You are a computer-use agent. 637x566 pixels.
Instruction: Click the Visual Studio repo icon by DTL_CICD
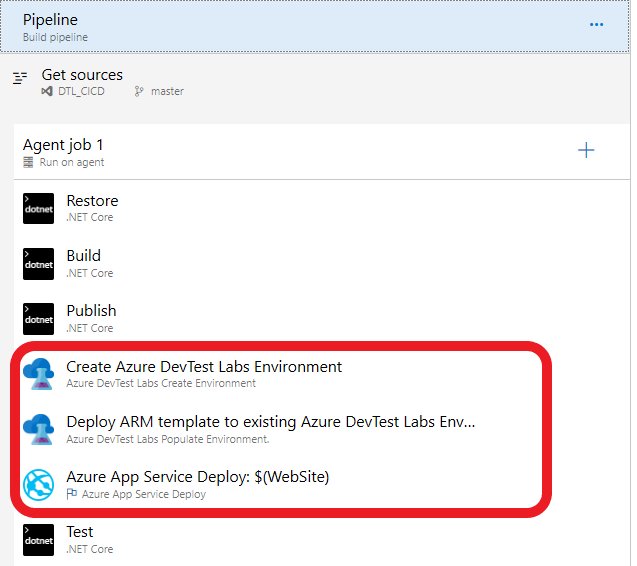coord(47,91)
